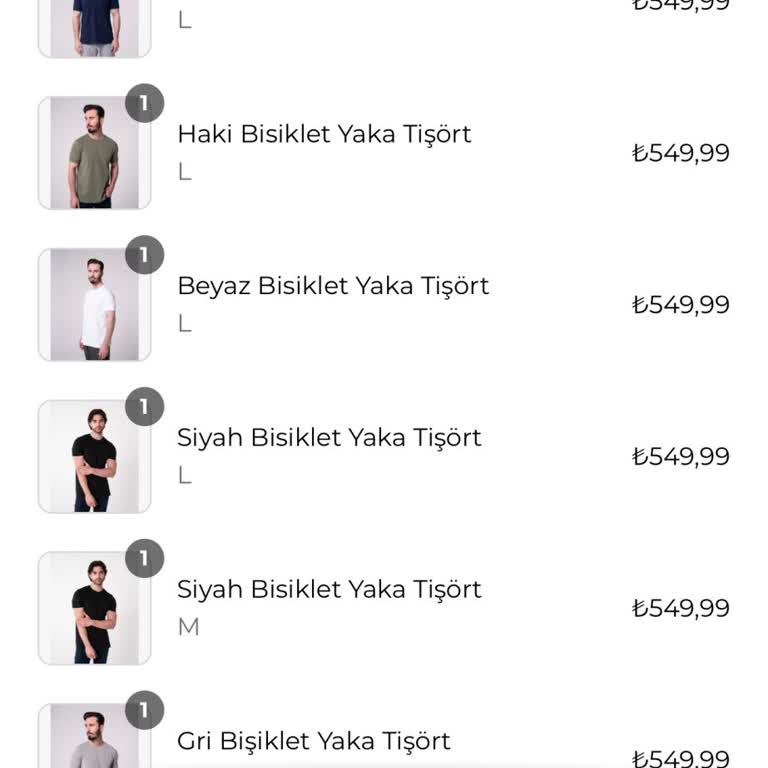
Task: Click quantity badge on Haki t-shirt thumbnail
Action: [x=144, y=103]
